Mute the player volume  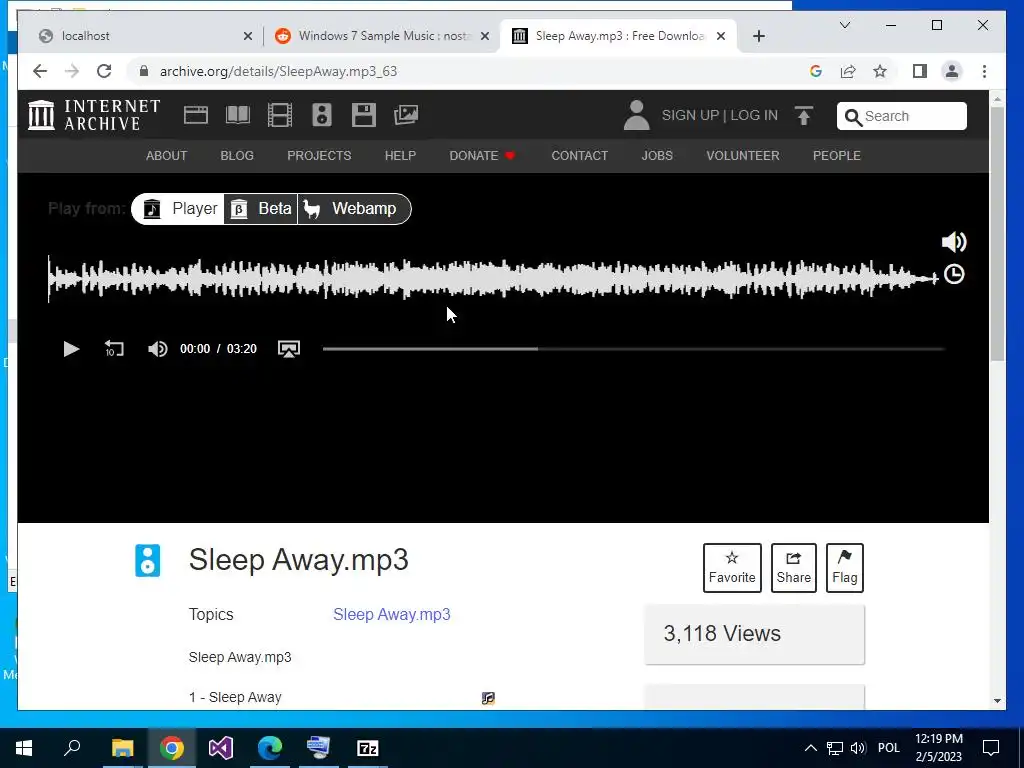(157, 349)
